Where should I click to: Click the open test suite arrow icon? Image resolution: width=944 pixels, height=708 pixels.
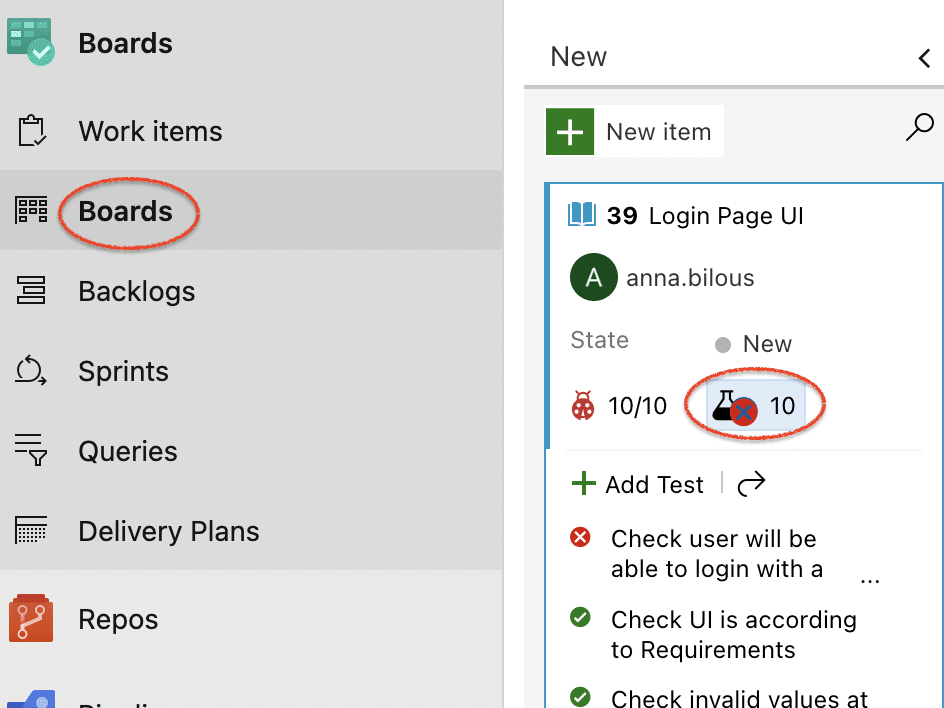click(751, 483)
